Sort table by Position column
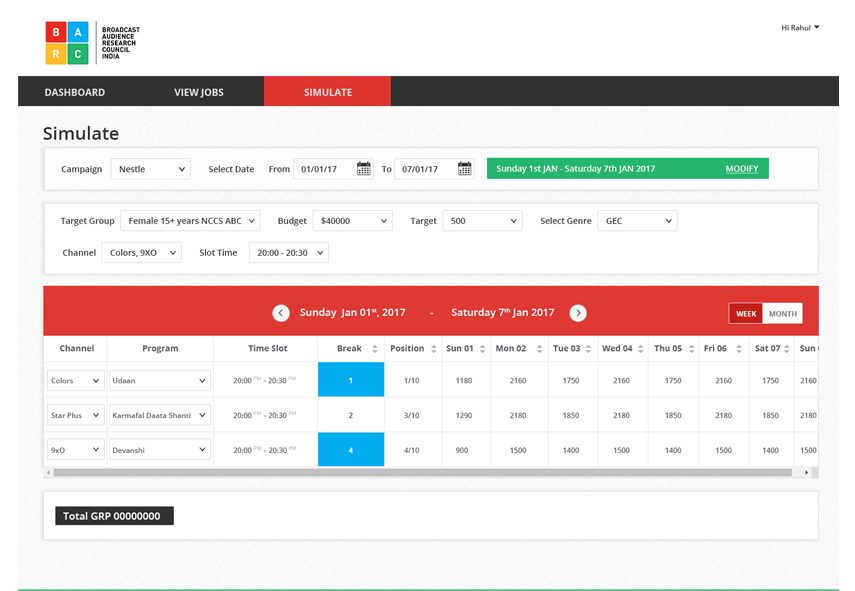855x591 pixels. [x=434, y=349]
